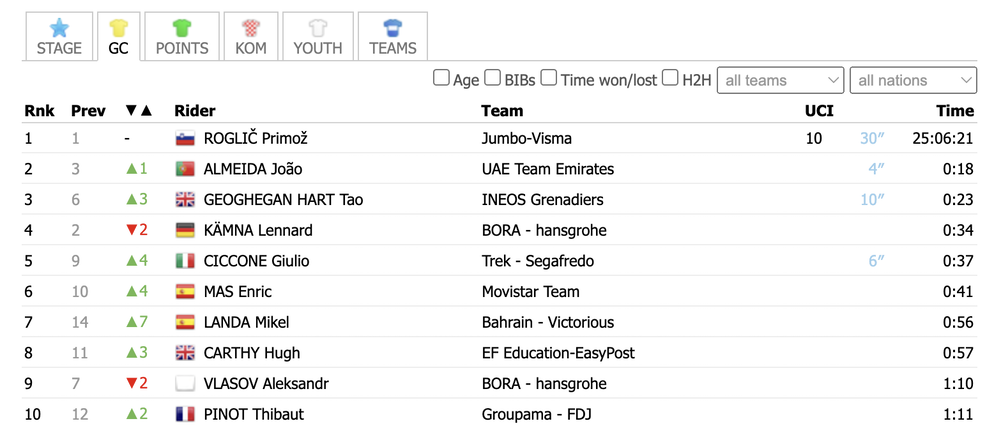Sort by the up/down arrows column header
This screenshot has height=428, width=1000.
tap(139, 111)
